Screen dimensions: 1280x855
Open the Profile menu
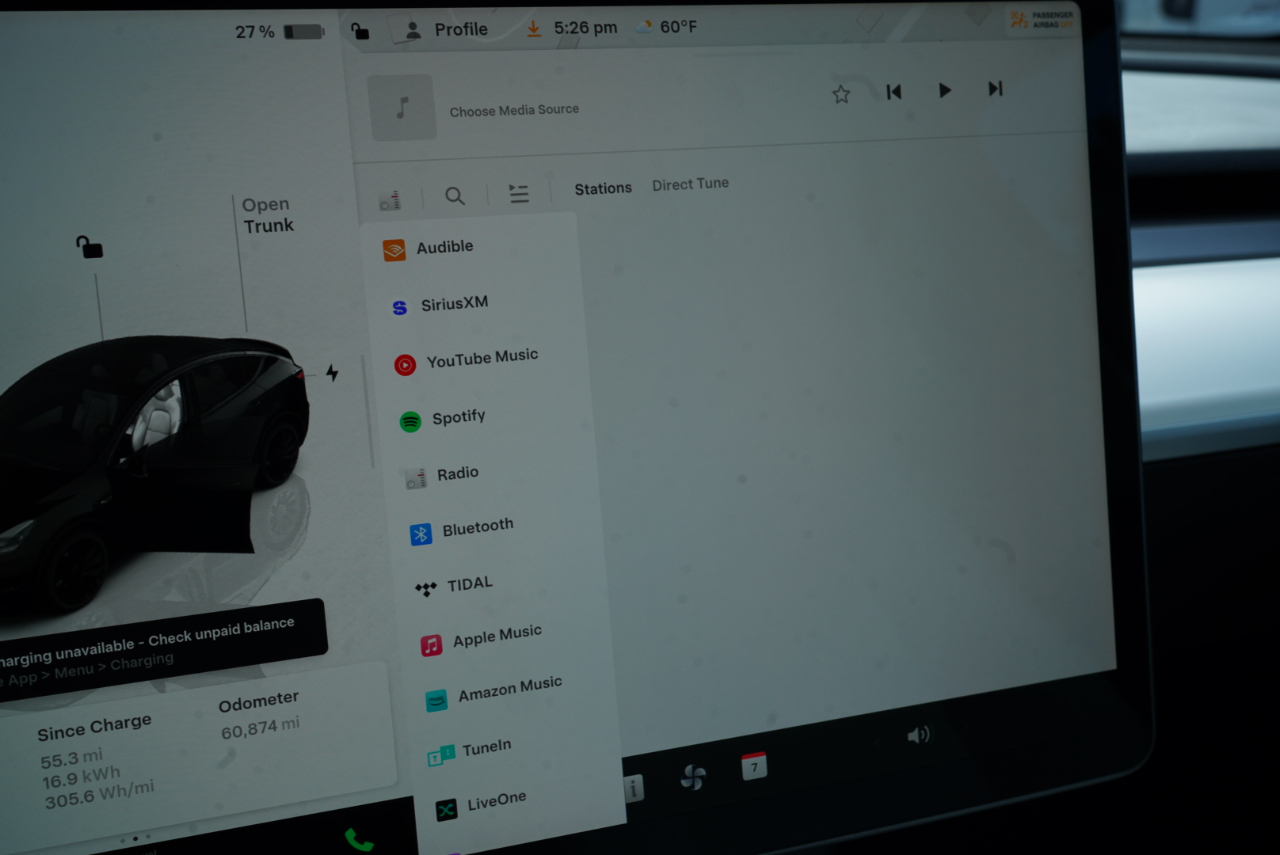coord(446,30)
